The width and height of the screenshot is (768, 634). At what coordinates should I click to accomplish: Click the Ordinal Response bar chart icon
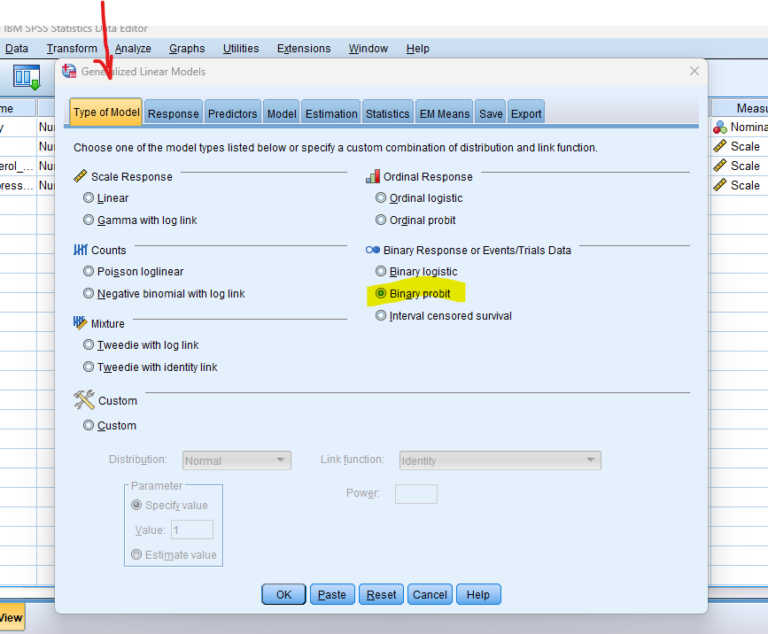(373, 176)
